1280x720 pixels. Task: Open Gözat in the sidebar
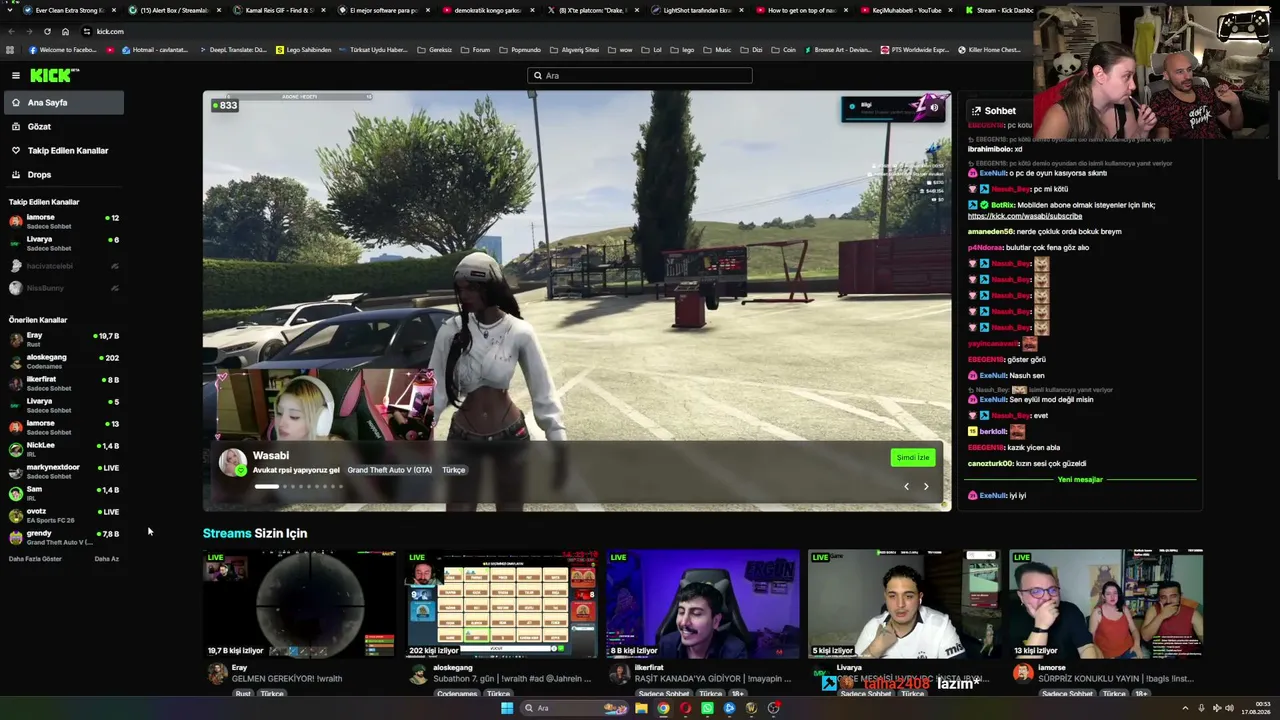pos(64,126)
